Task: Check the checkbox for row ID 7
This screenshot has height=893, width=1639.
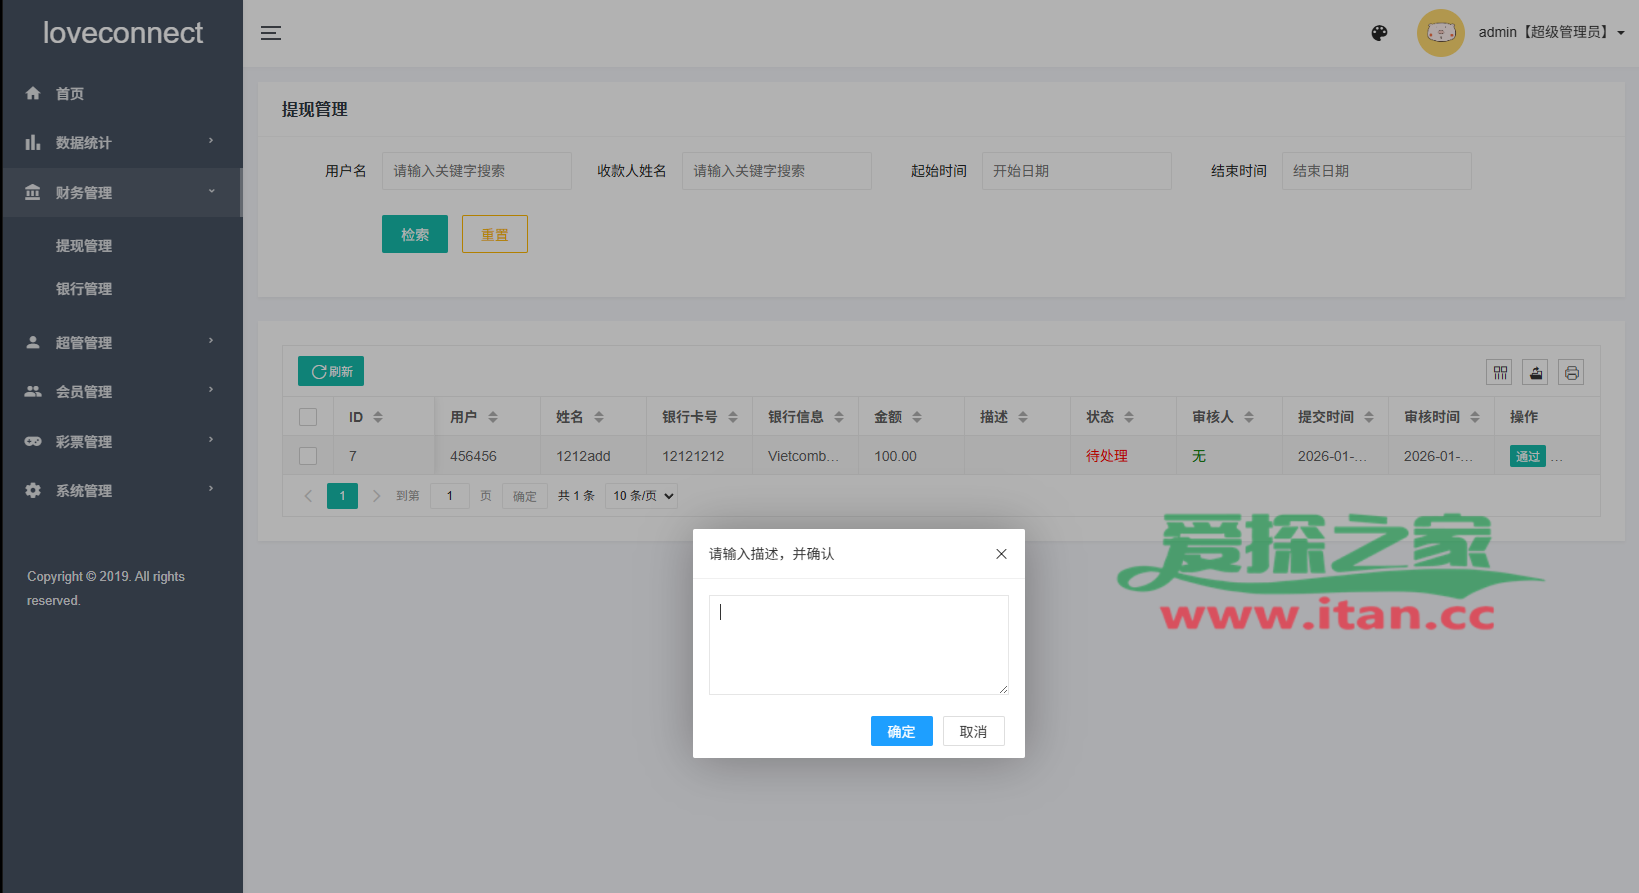Action: 308,456
